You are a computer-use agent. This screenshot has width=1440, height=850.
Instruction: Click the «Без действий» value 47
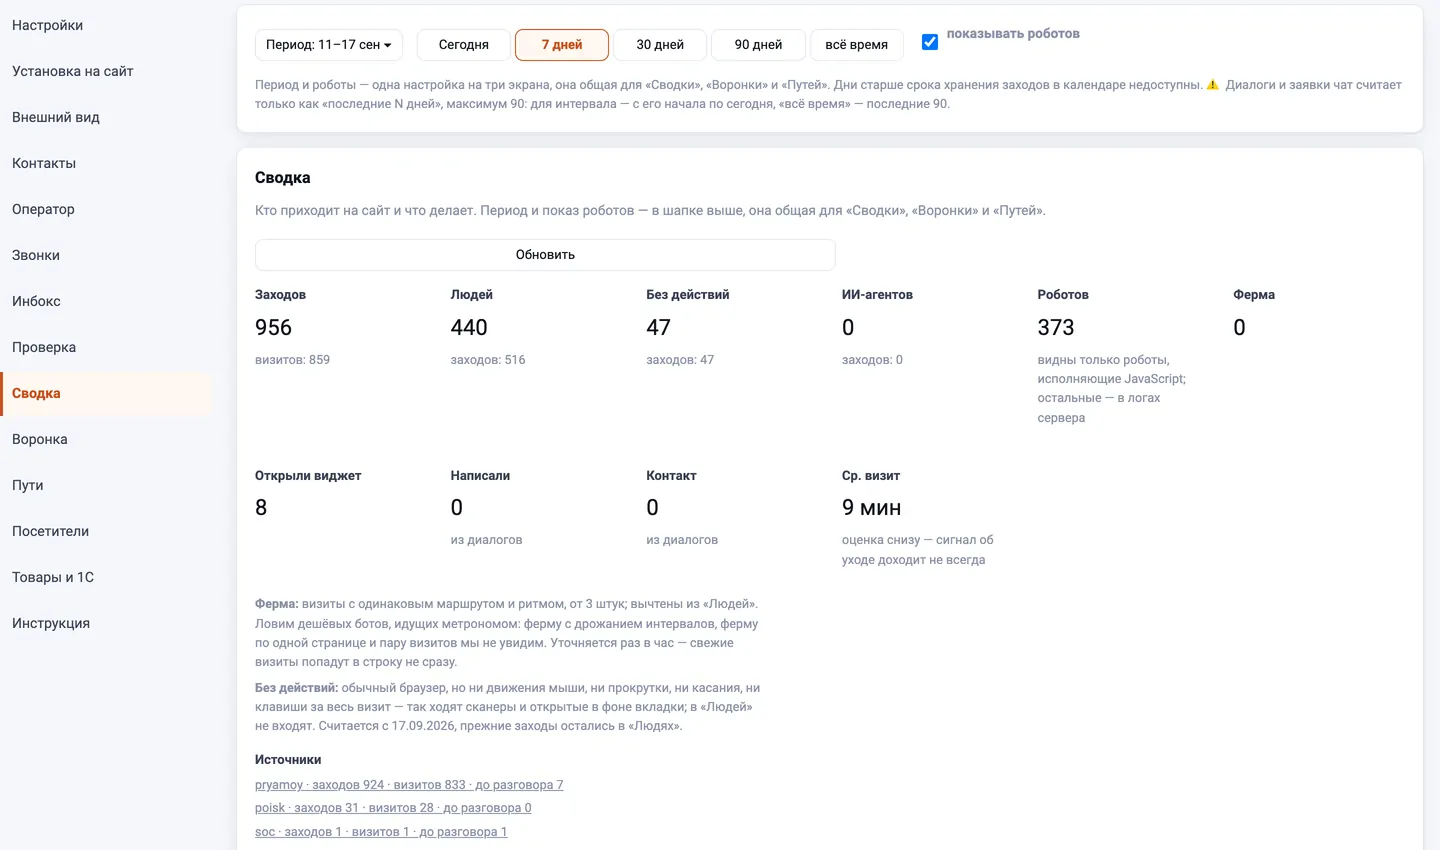(658, 328)
